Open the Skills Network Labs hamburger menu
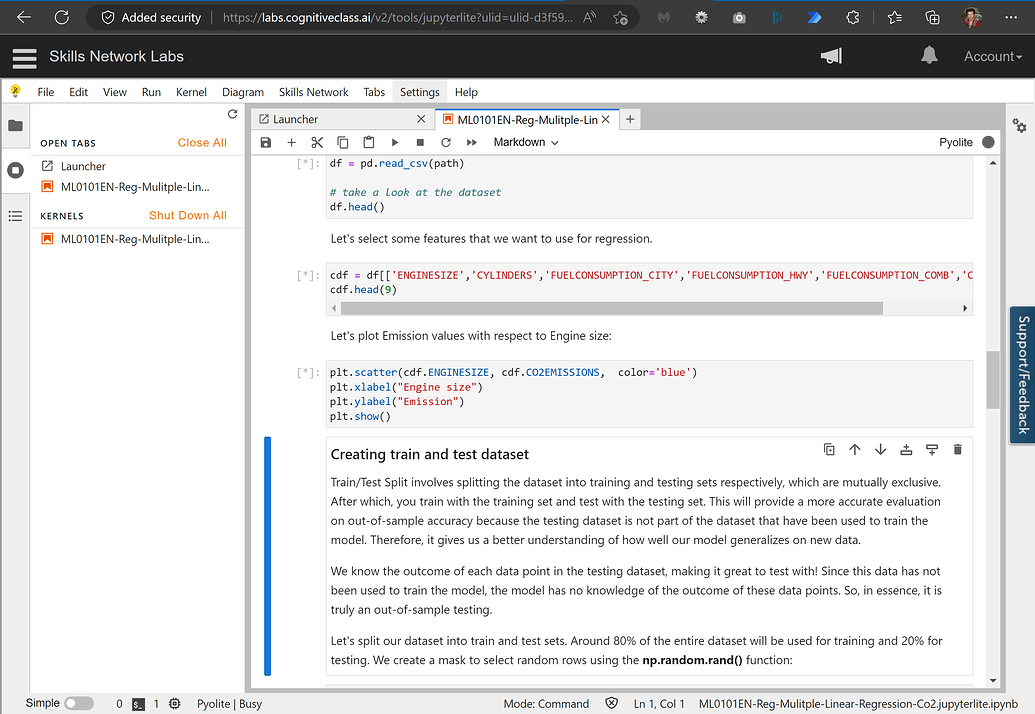Image resolution: width=1035 pixels, height=714 pixels. 24,58
